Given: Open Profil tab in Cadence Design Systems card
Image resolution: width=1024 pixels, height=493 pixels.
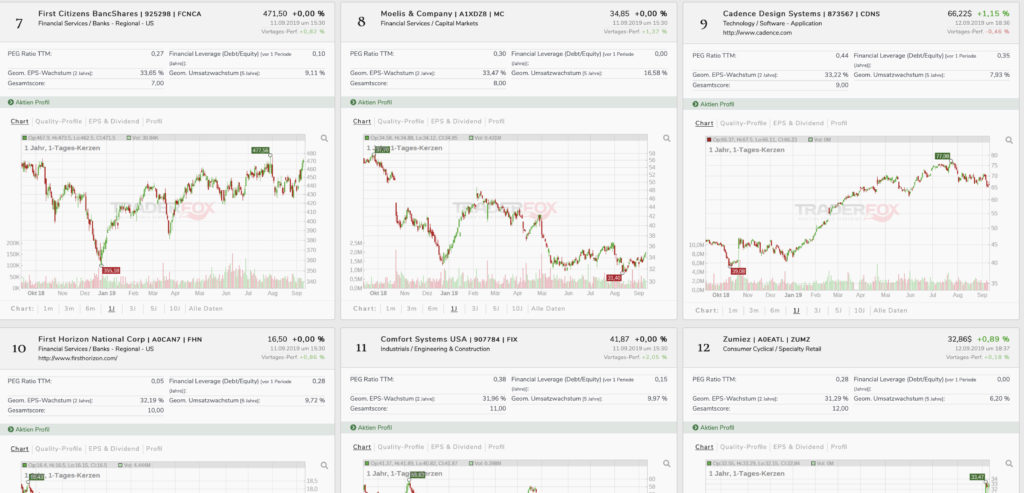Looking at the screenshot, I should (839, 123).
